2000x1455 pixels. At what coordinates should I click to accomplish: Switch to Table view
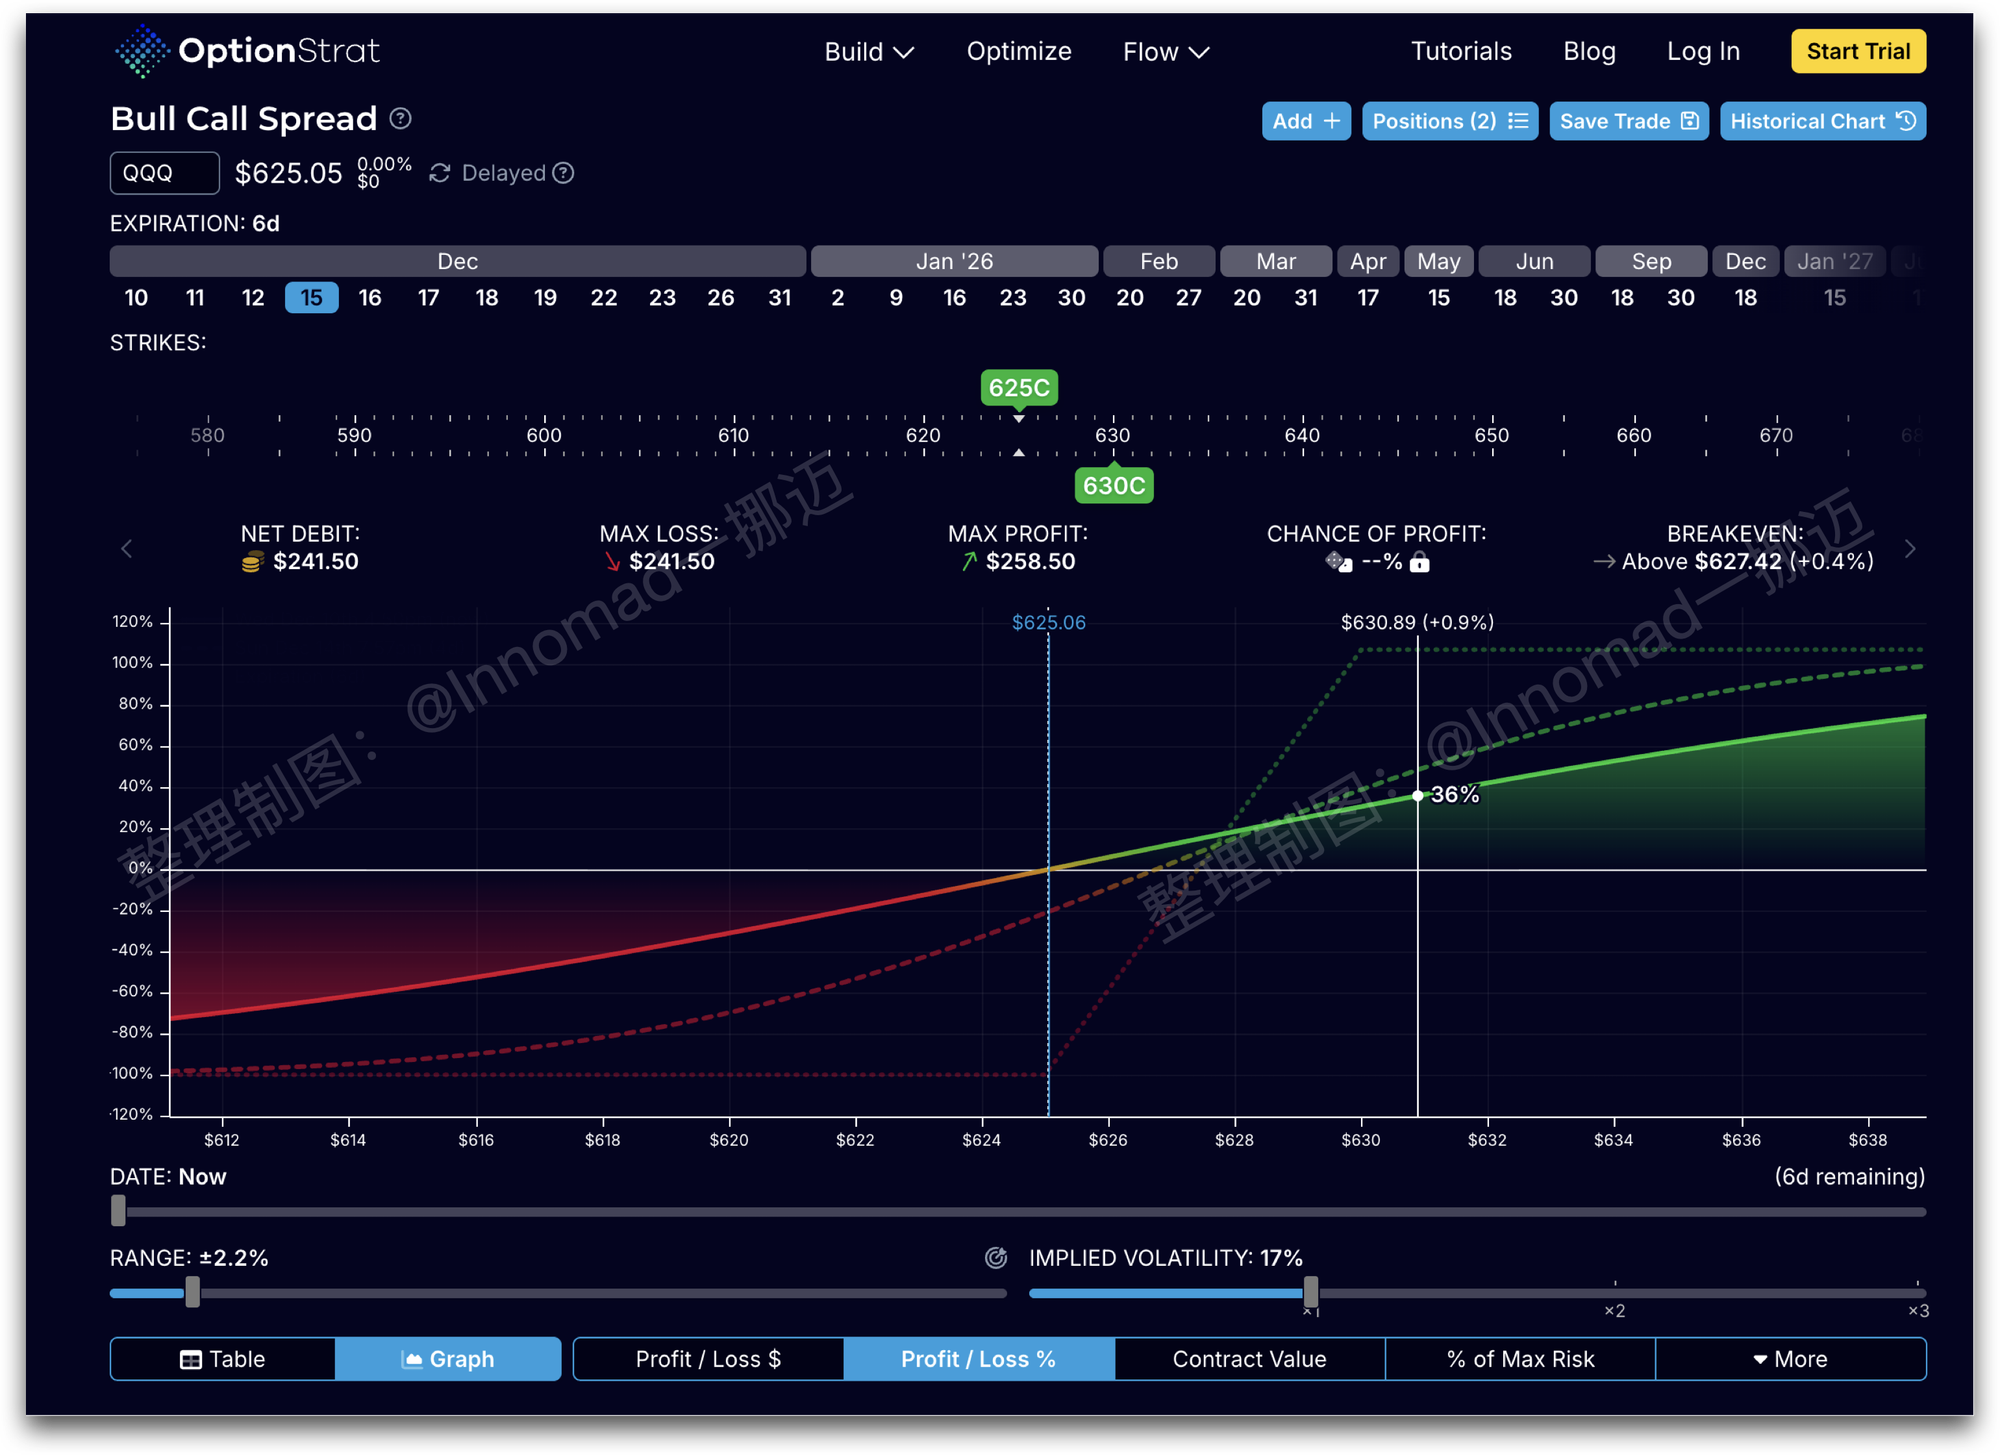223,1359
